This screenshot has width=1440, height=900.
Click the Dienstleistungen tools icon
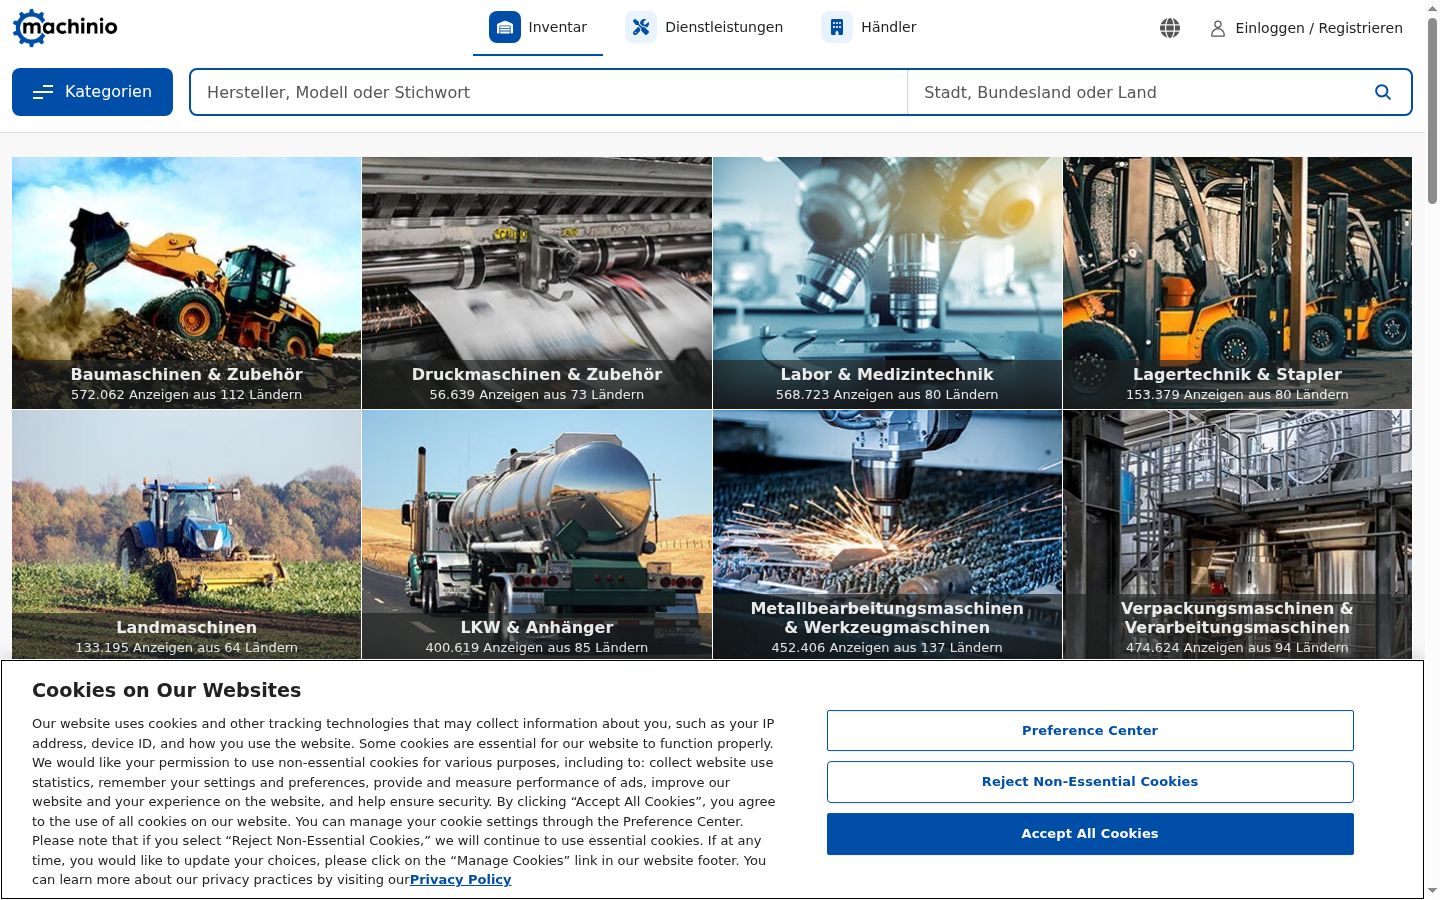click(641, 27)
